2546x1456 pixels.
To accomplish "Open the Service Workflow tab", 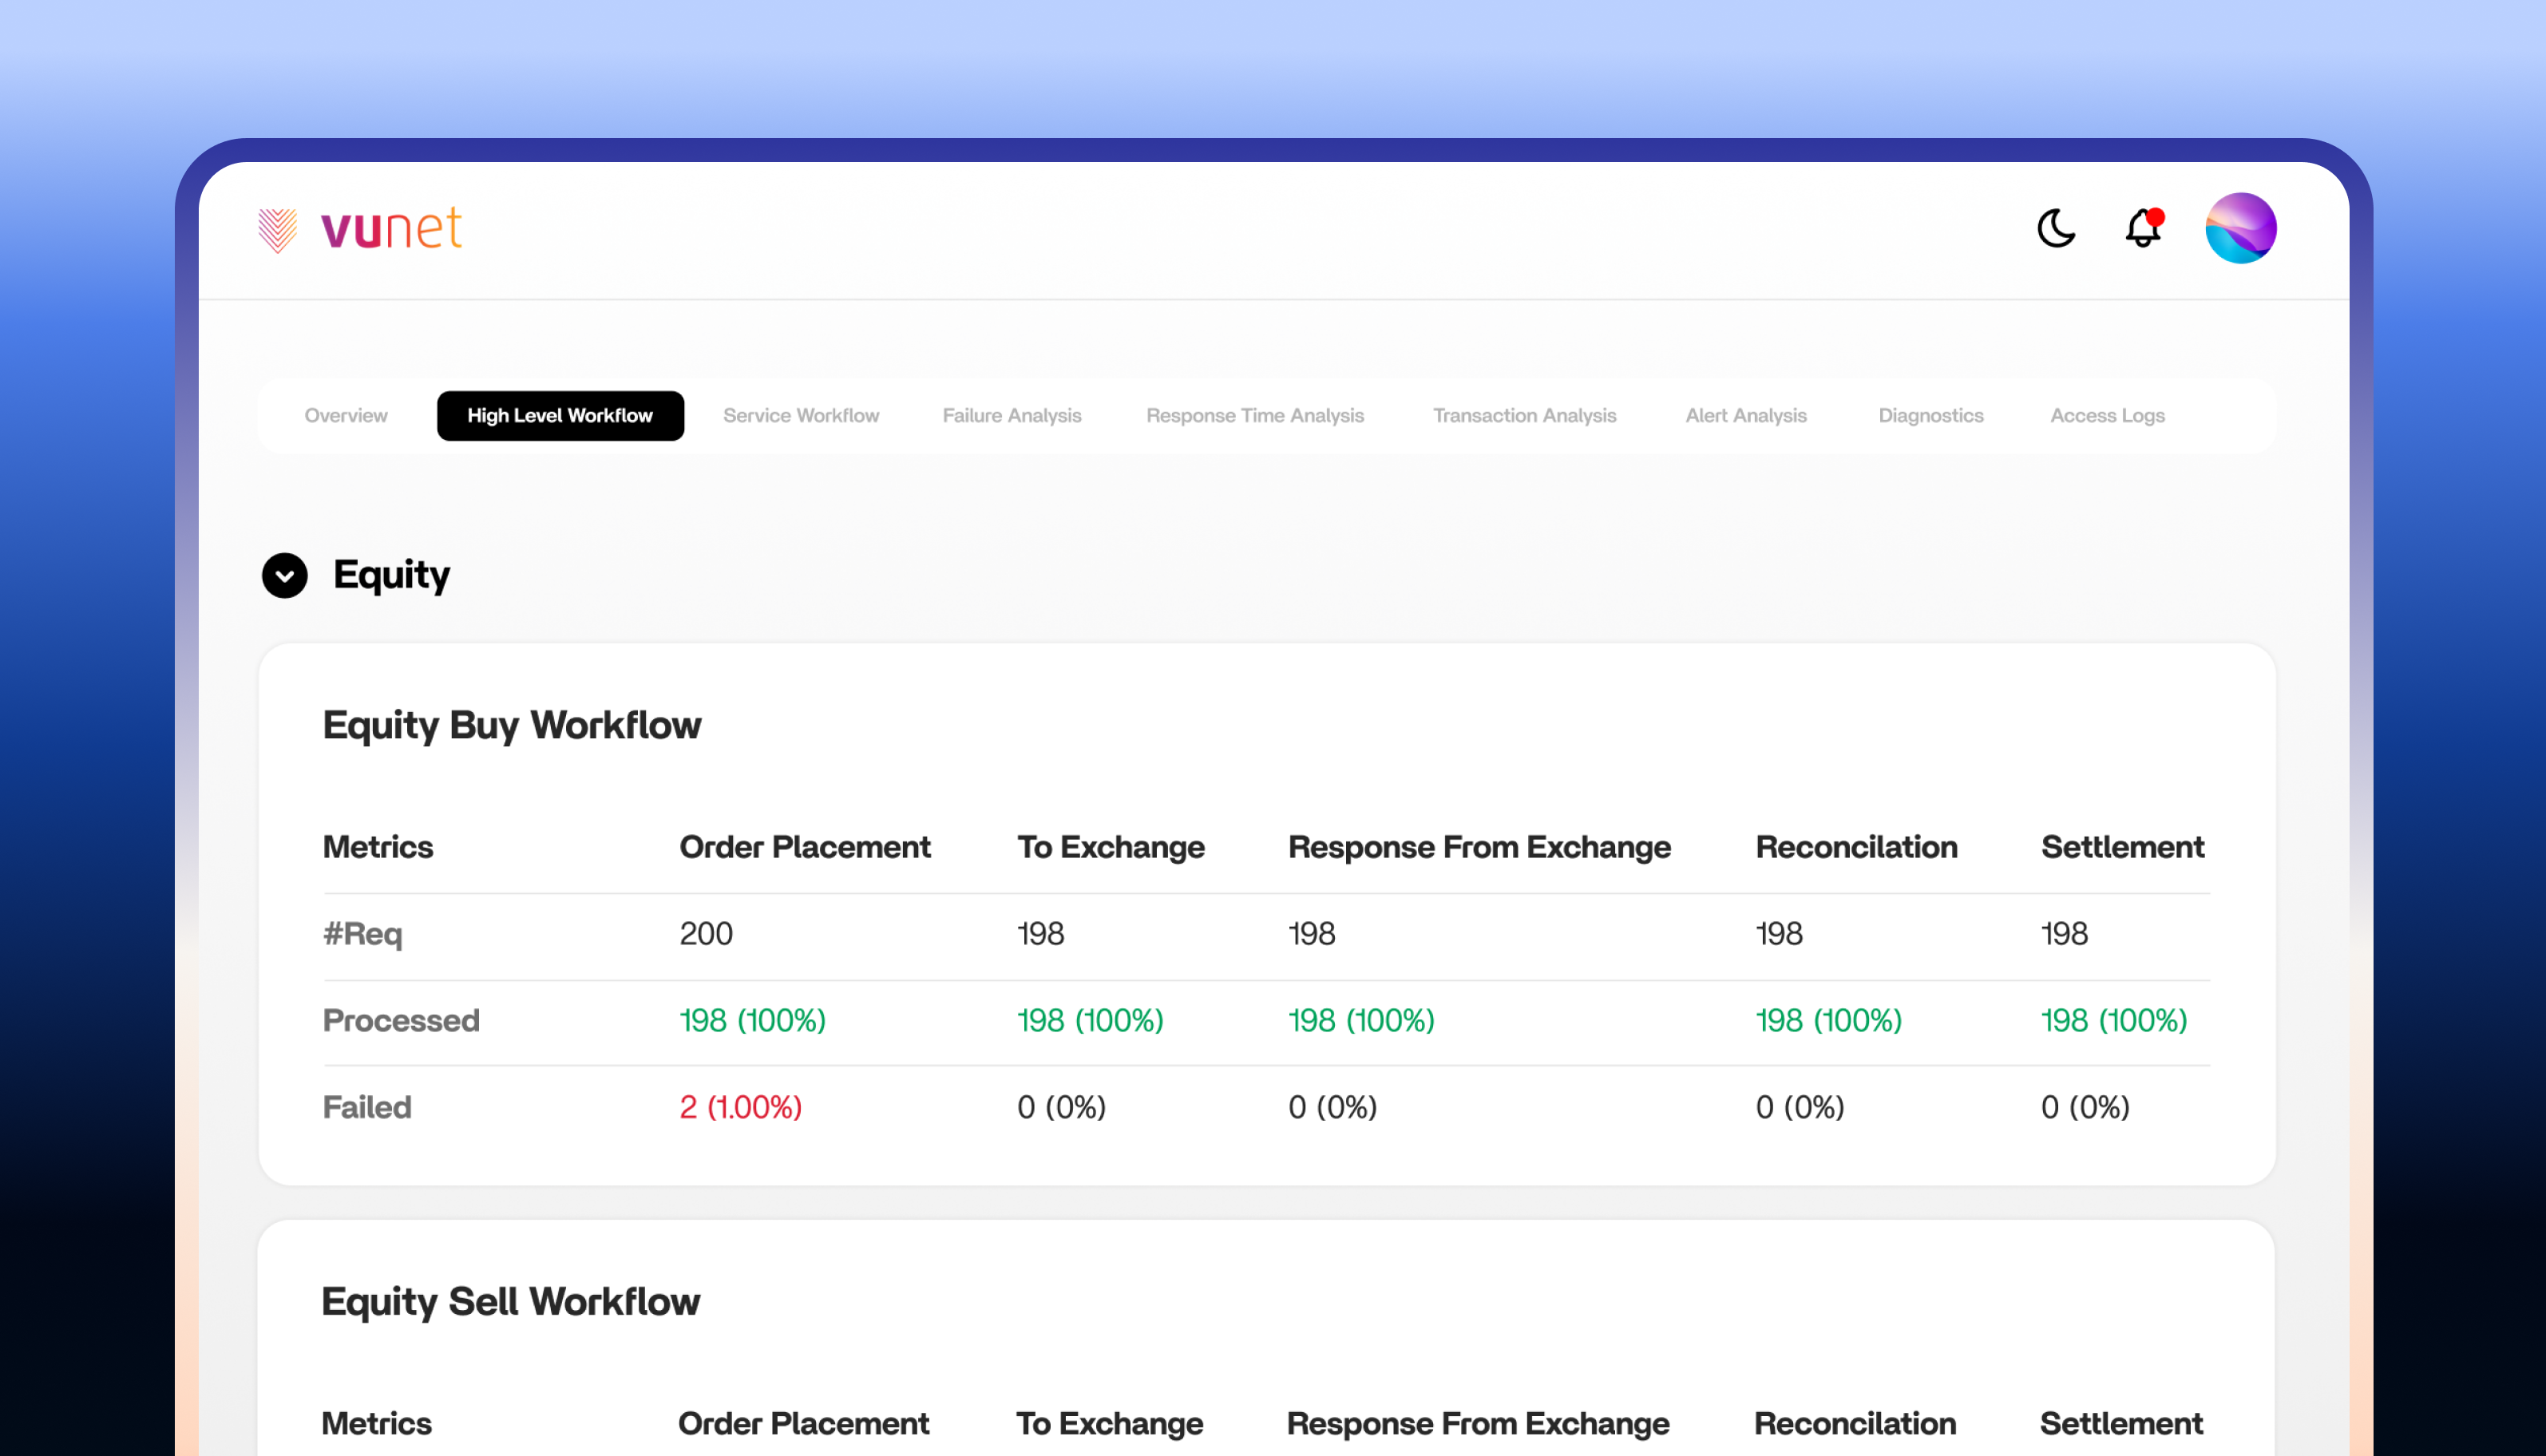I will click(801, 416).
